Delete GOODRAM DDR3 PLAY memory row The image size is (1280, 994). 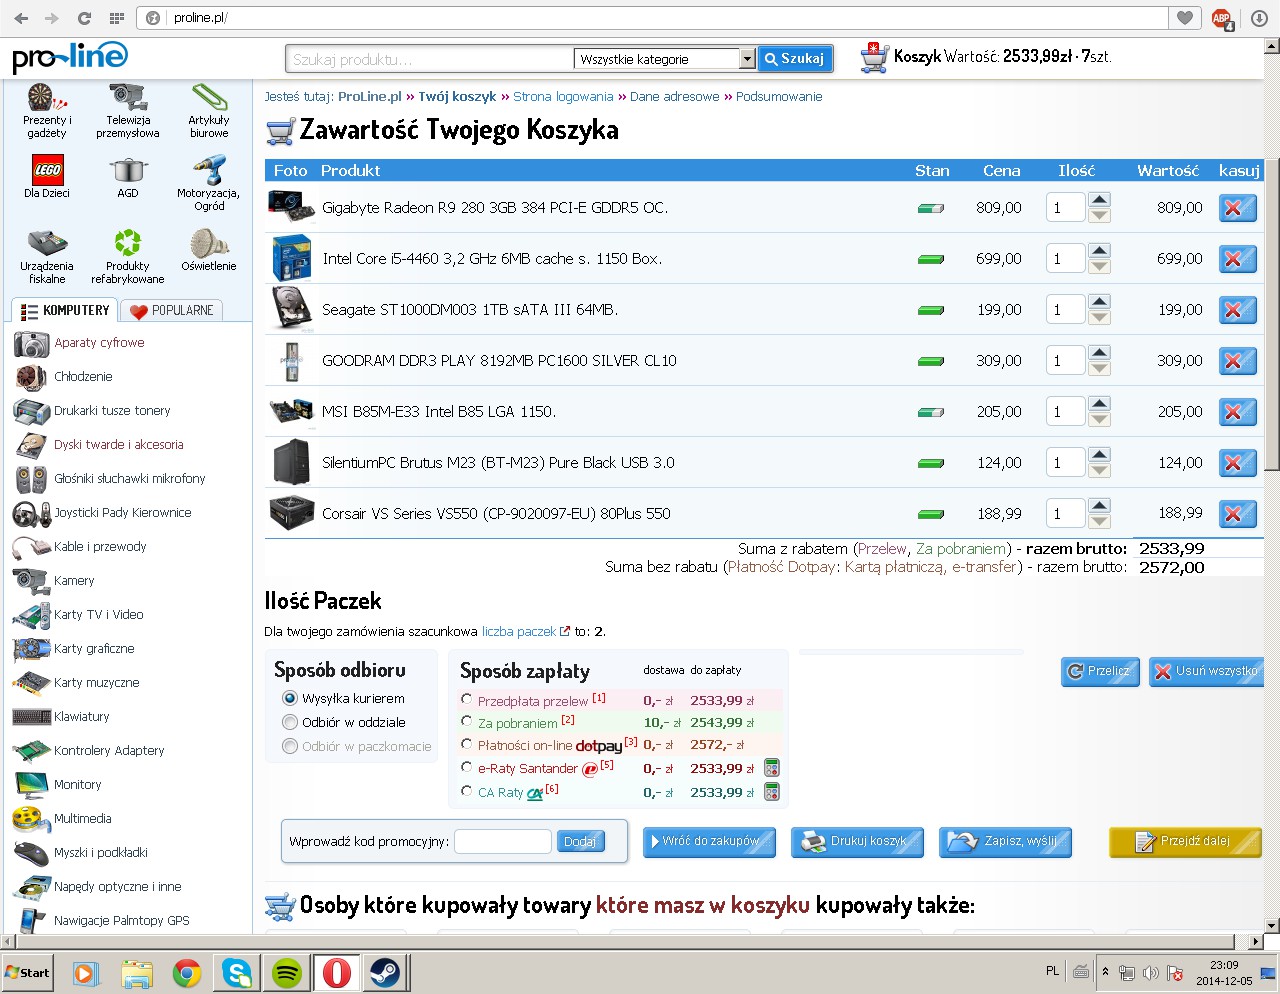click(1237, 361)
